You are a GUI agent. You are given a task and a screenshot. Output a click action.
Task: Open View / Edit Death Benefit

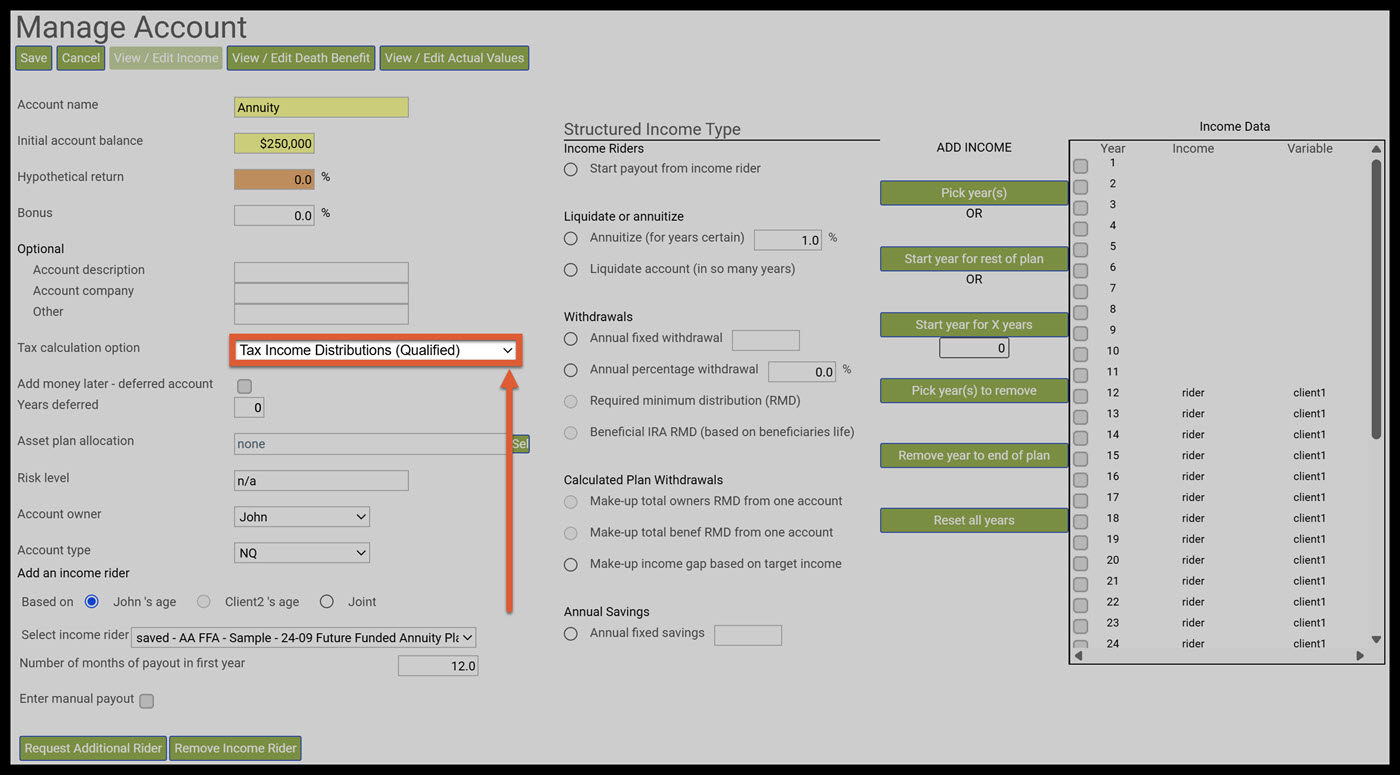(x=301, y=58)
